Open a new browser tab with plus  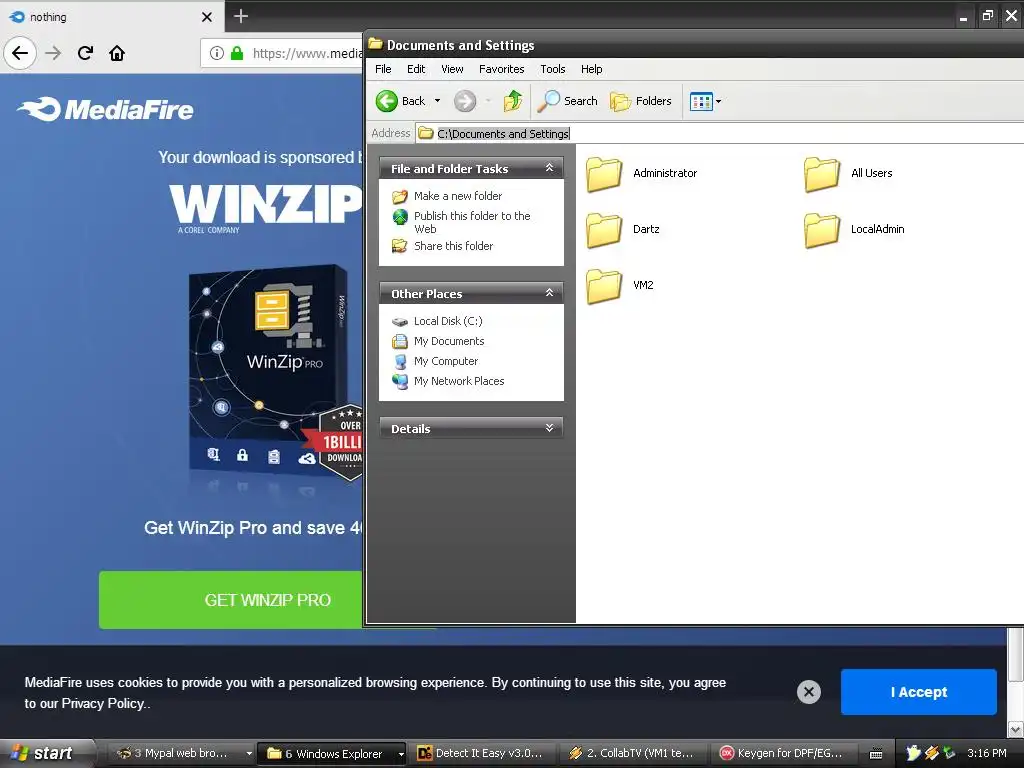(x=240, y=16)
